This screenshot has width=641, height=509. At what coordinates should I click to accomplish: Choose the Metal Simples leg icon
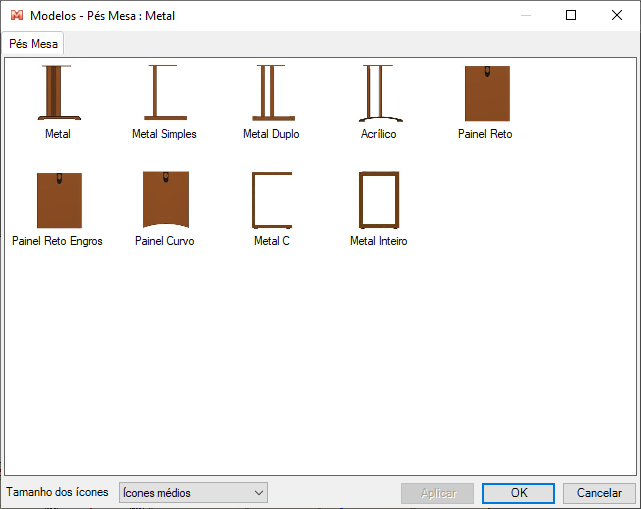tap(165, 92)
